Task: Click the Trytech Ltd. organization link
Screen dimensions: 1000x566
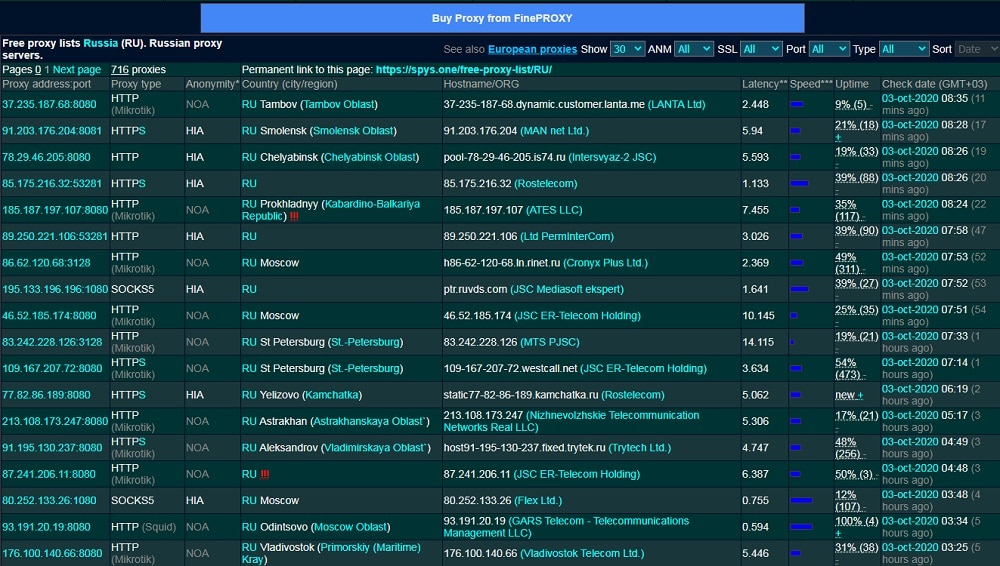Action: 640,448
